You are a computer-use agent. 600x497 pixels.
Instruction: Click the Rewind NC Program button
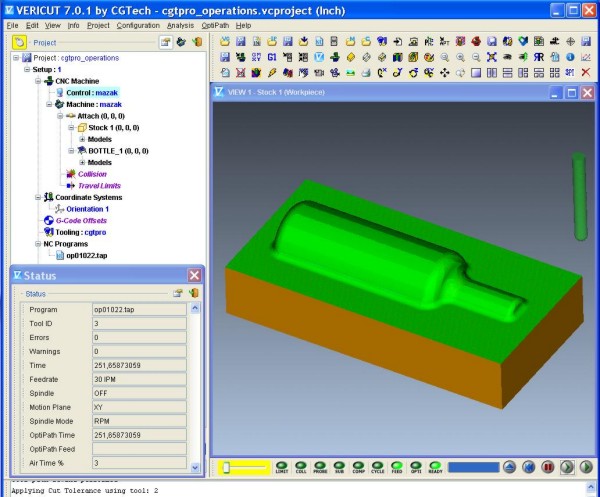(x=528, y=467)
